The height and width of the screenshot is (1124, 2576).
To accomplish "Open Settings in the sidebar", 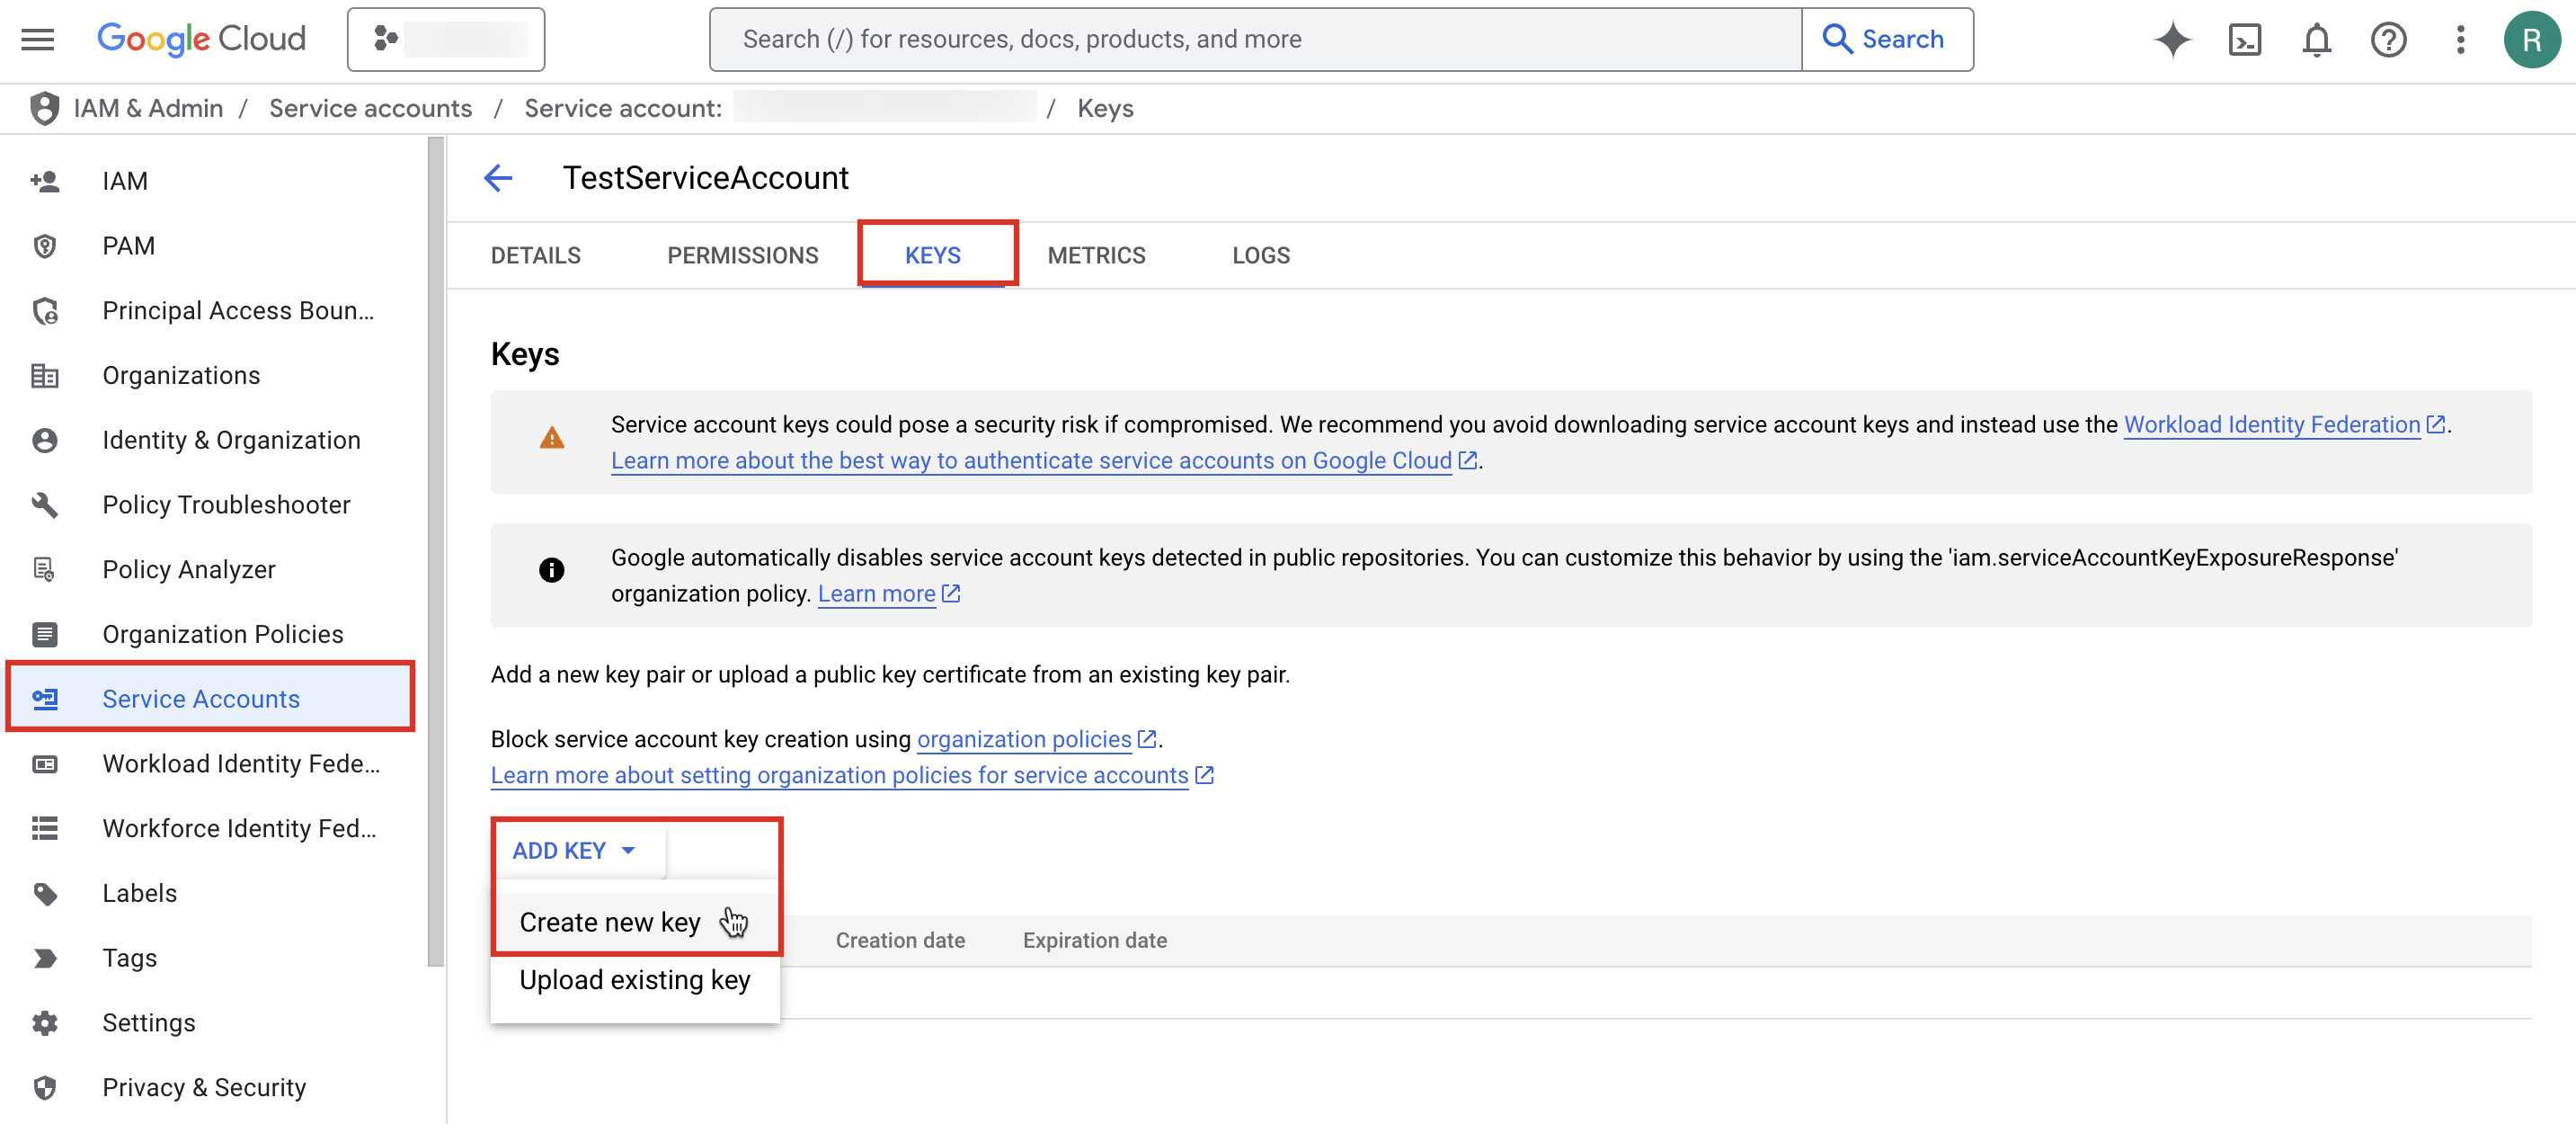I will pos(149,1023).
